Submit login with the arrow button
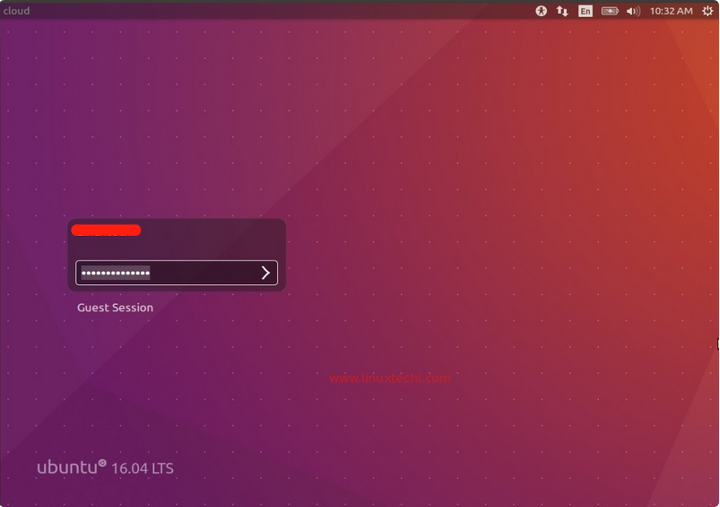 (265, 273)
